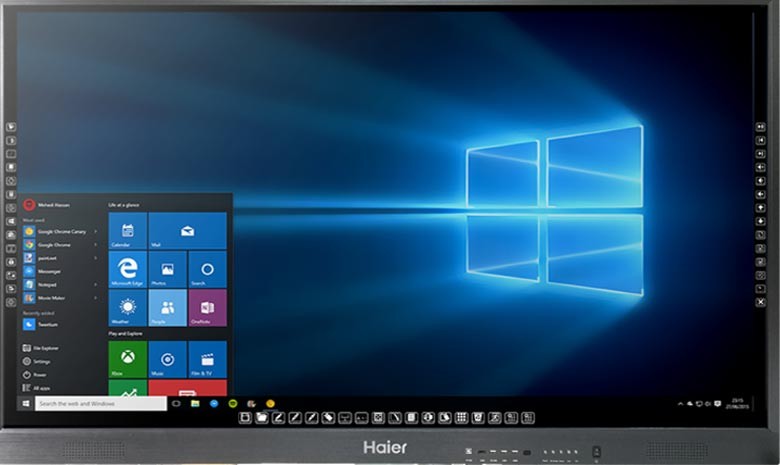Open the Music tile
Image resolution: width=780 pixels, height=465 pixels.
coord(167,359)
